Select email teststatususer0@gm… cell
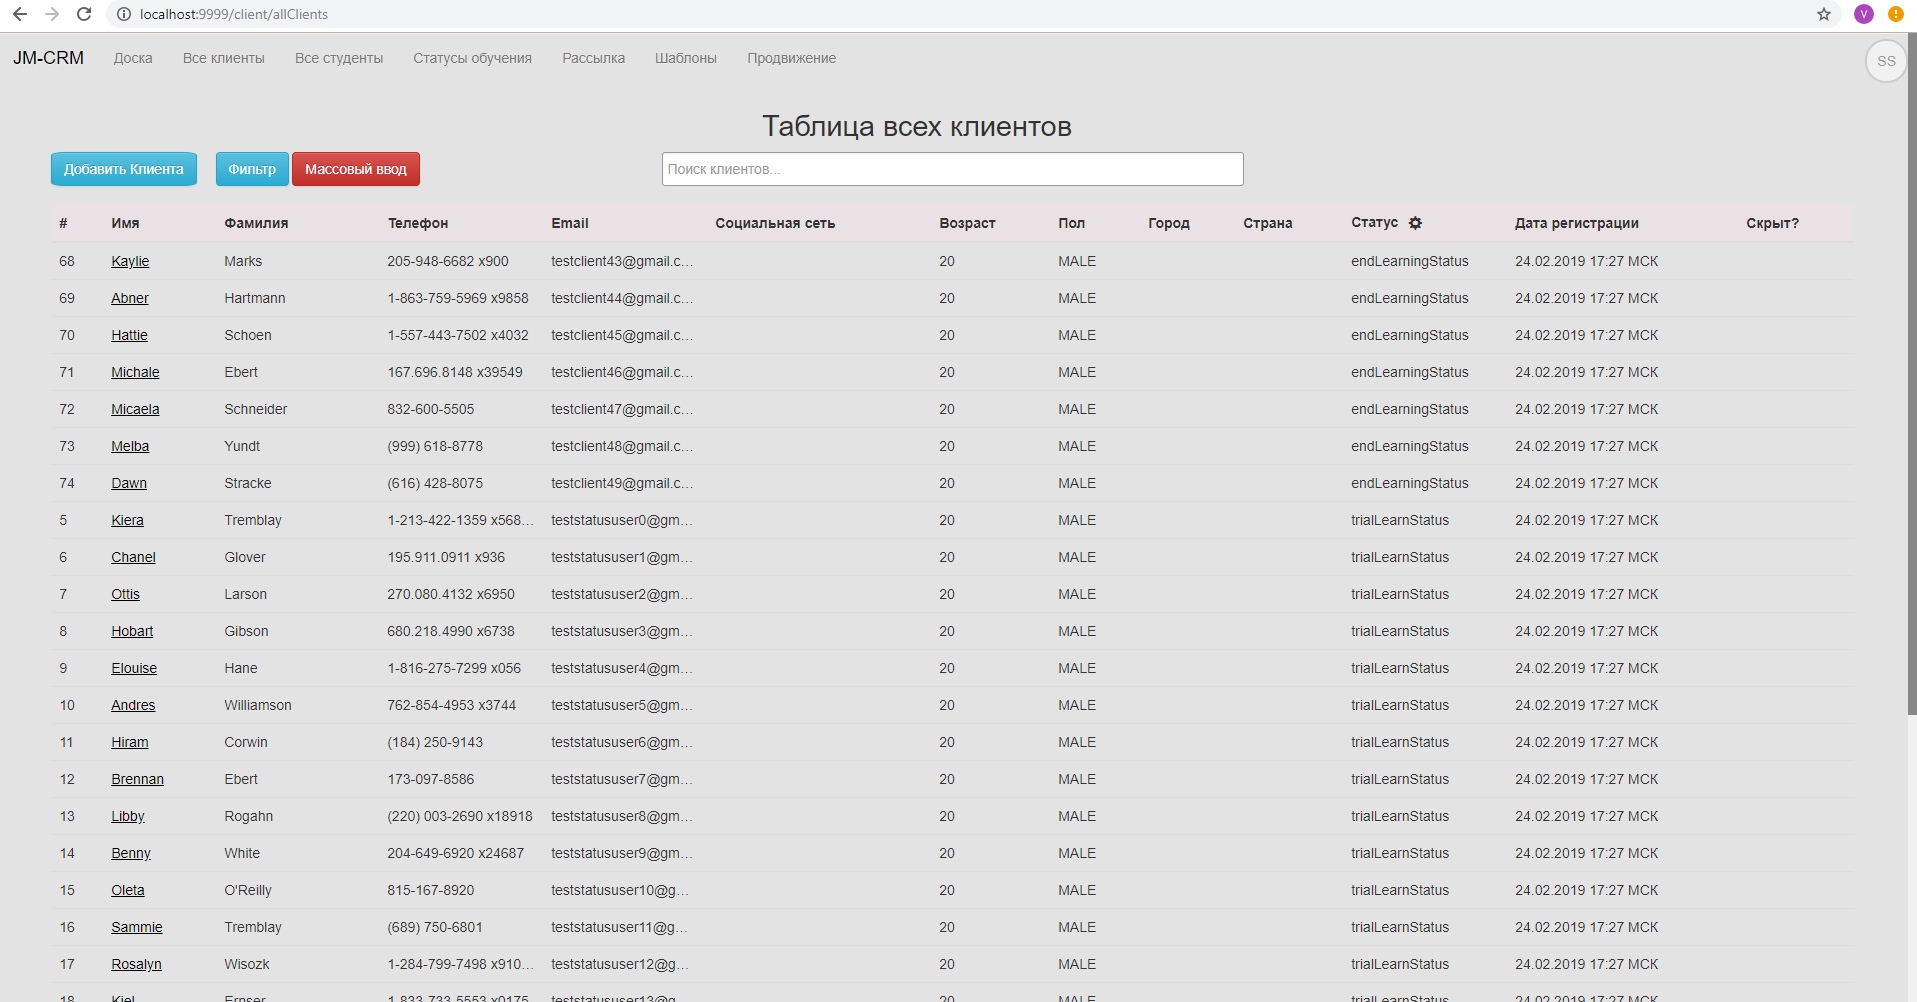 pyautogui.click(x=622, y=520)
